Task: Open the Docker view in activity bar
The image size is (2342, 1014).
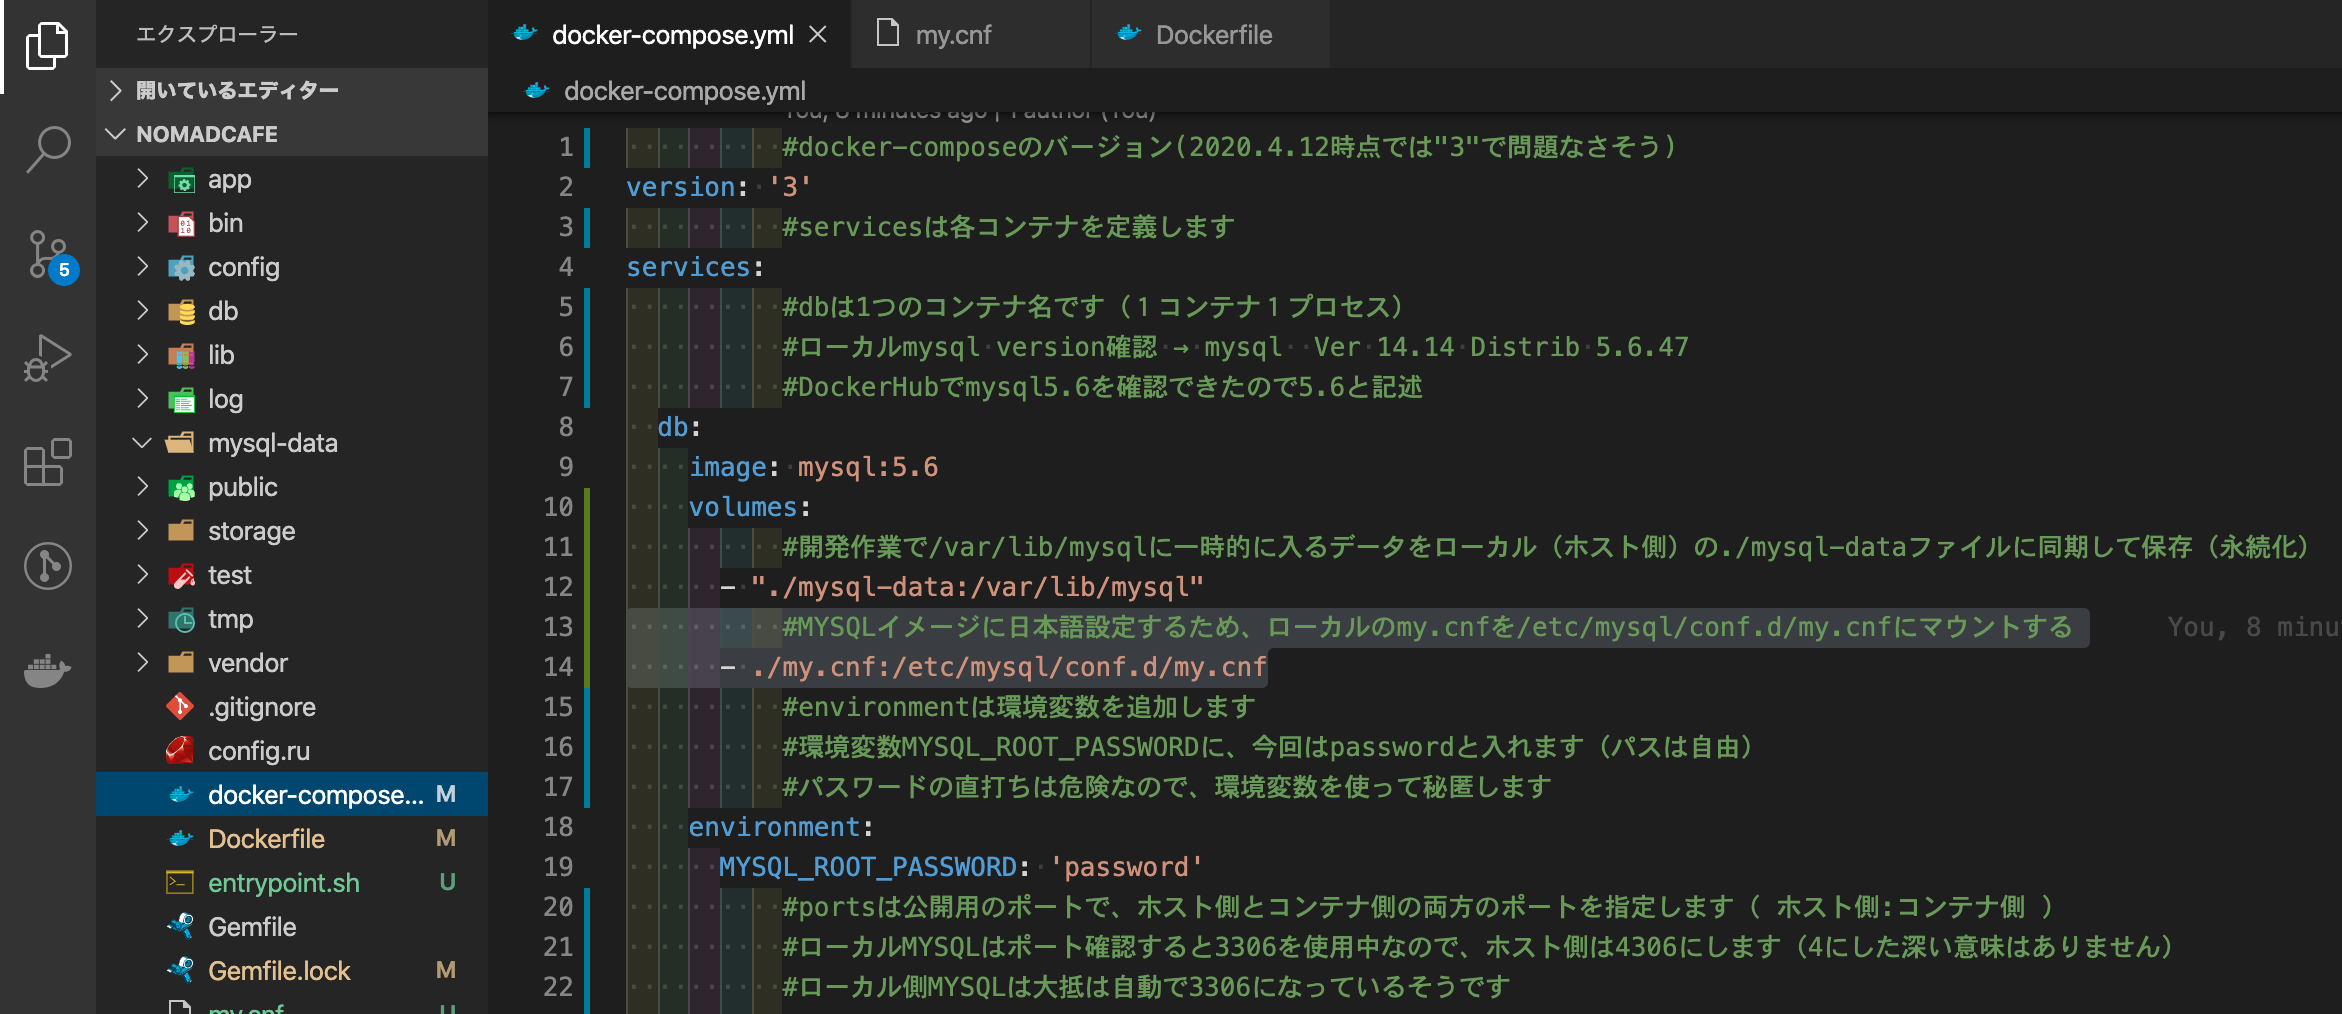Action: 47,670
